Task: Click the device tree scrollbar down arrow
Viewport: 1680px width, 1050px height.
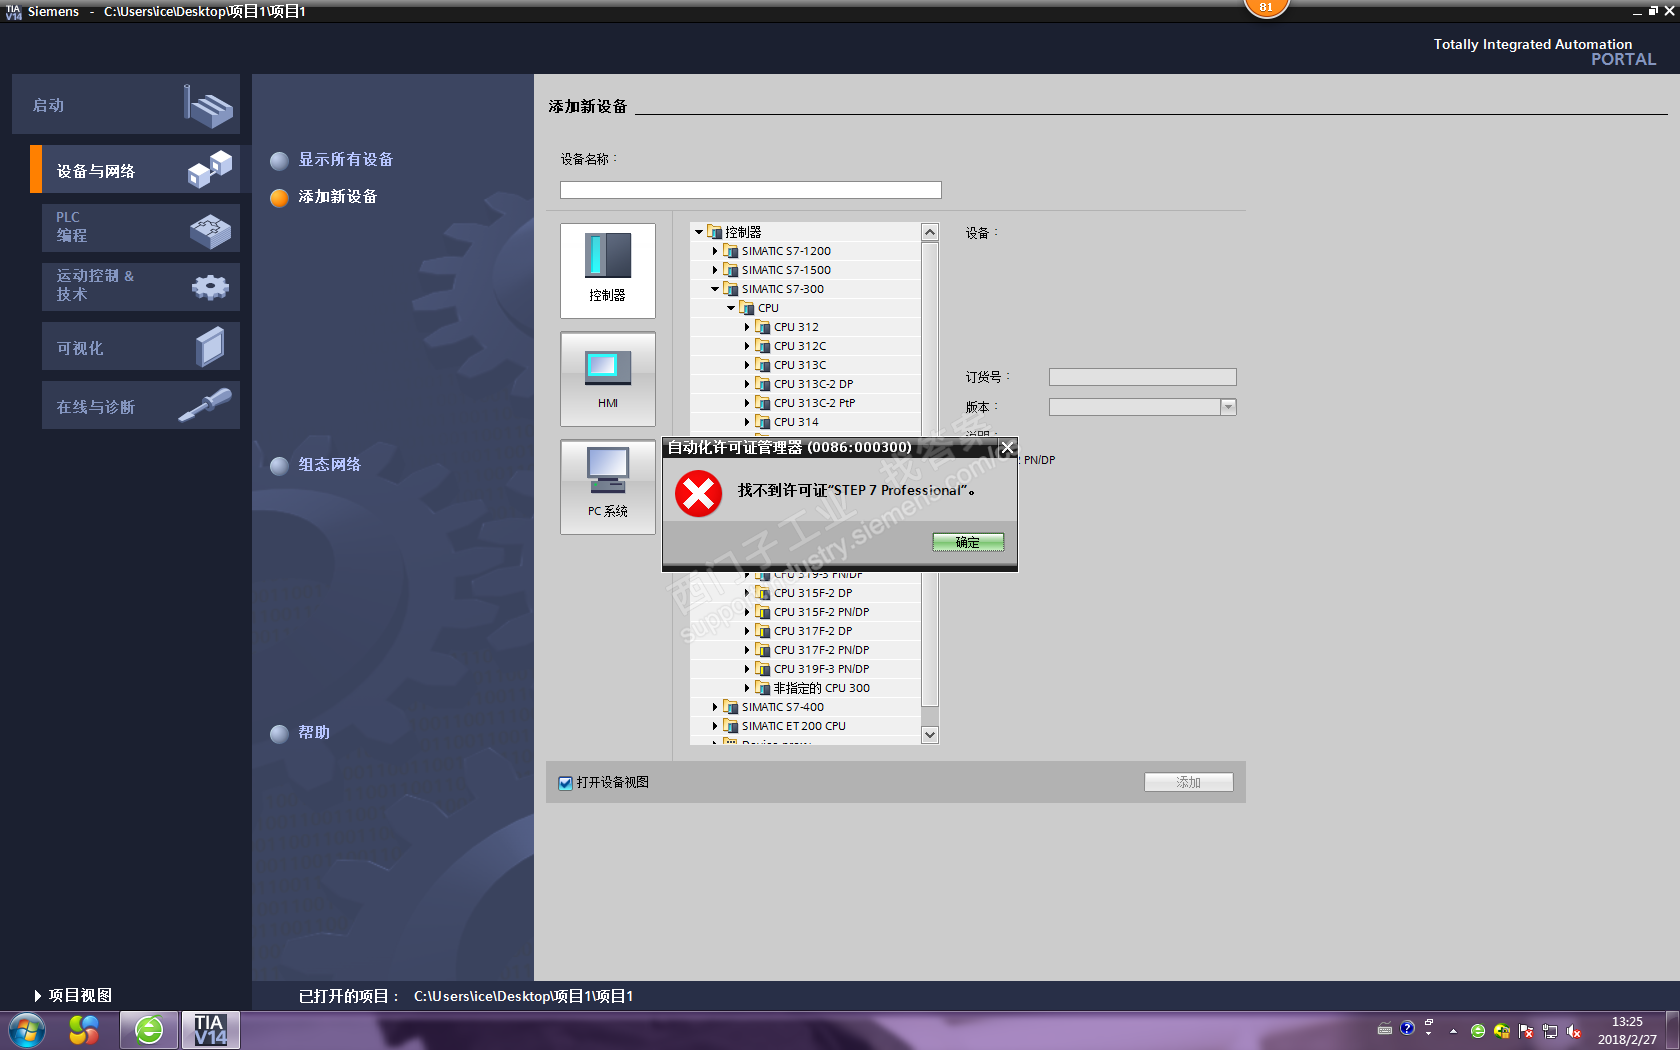Action: point(930,735)
